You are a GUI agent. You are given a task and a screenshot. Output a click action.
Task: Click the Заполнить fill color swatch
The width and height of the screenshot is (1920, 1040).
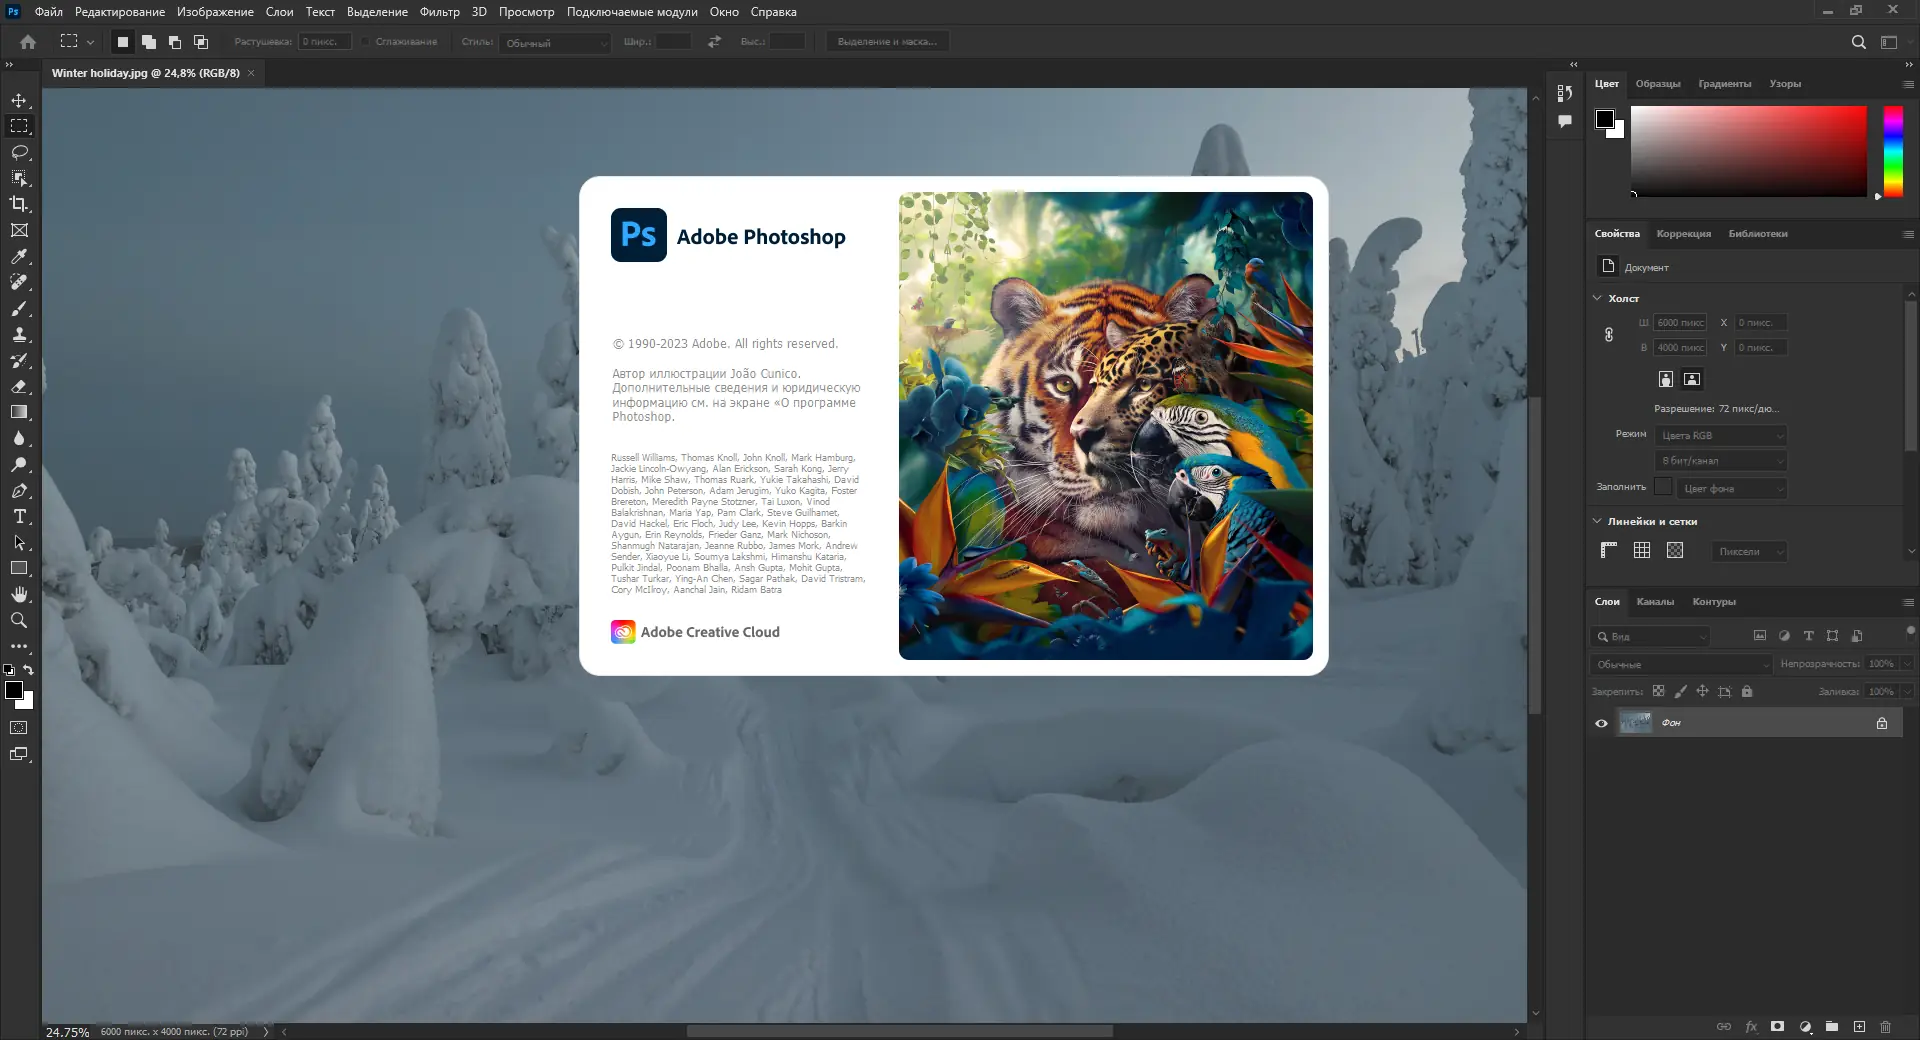click(x=1663, y=486)
